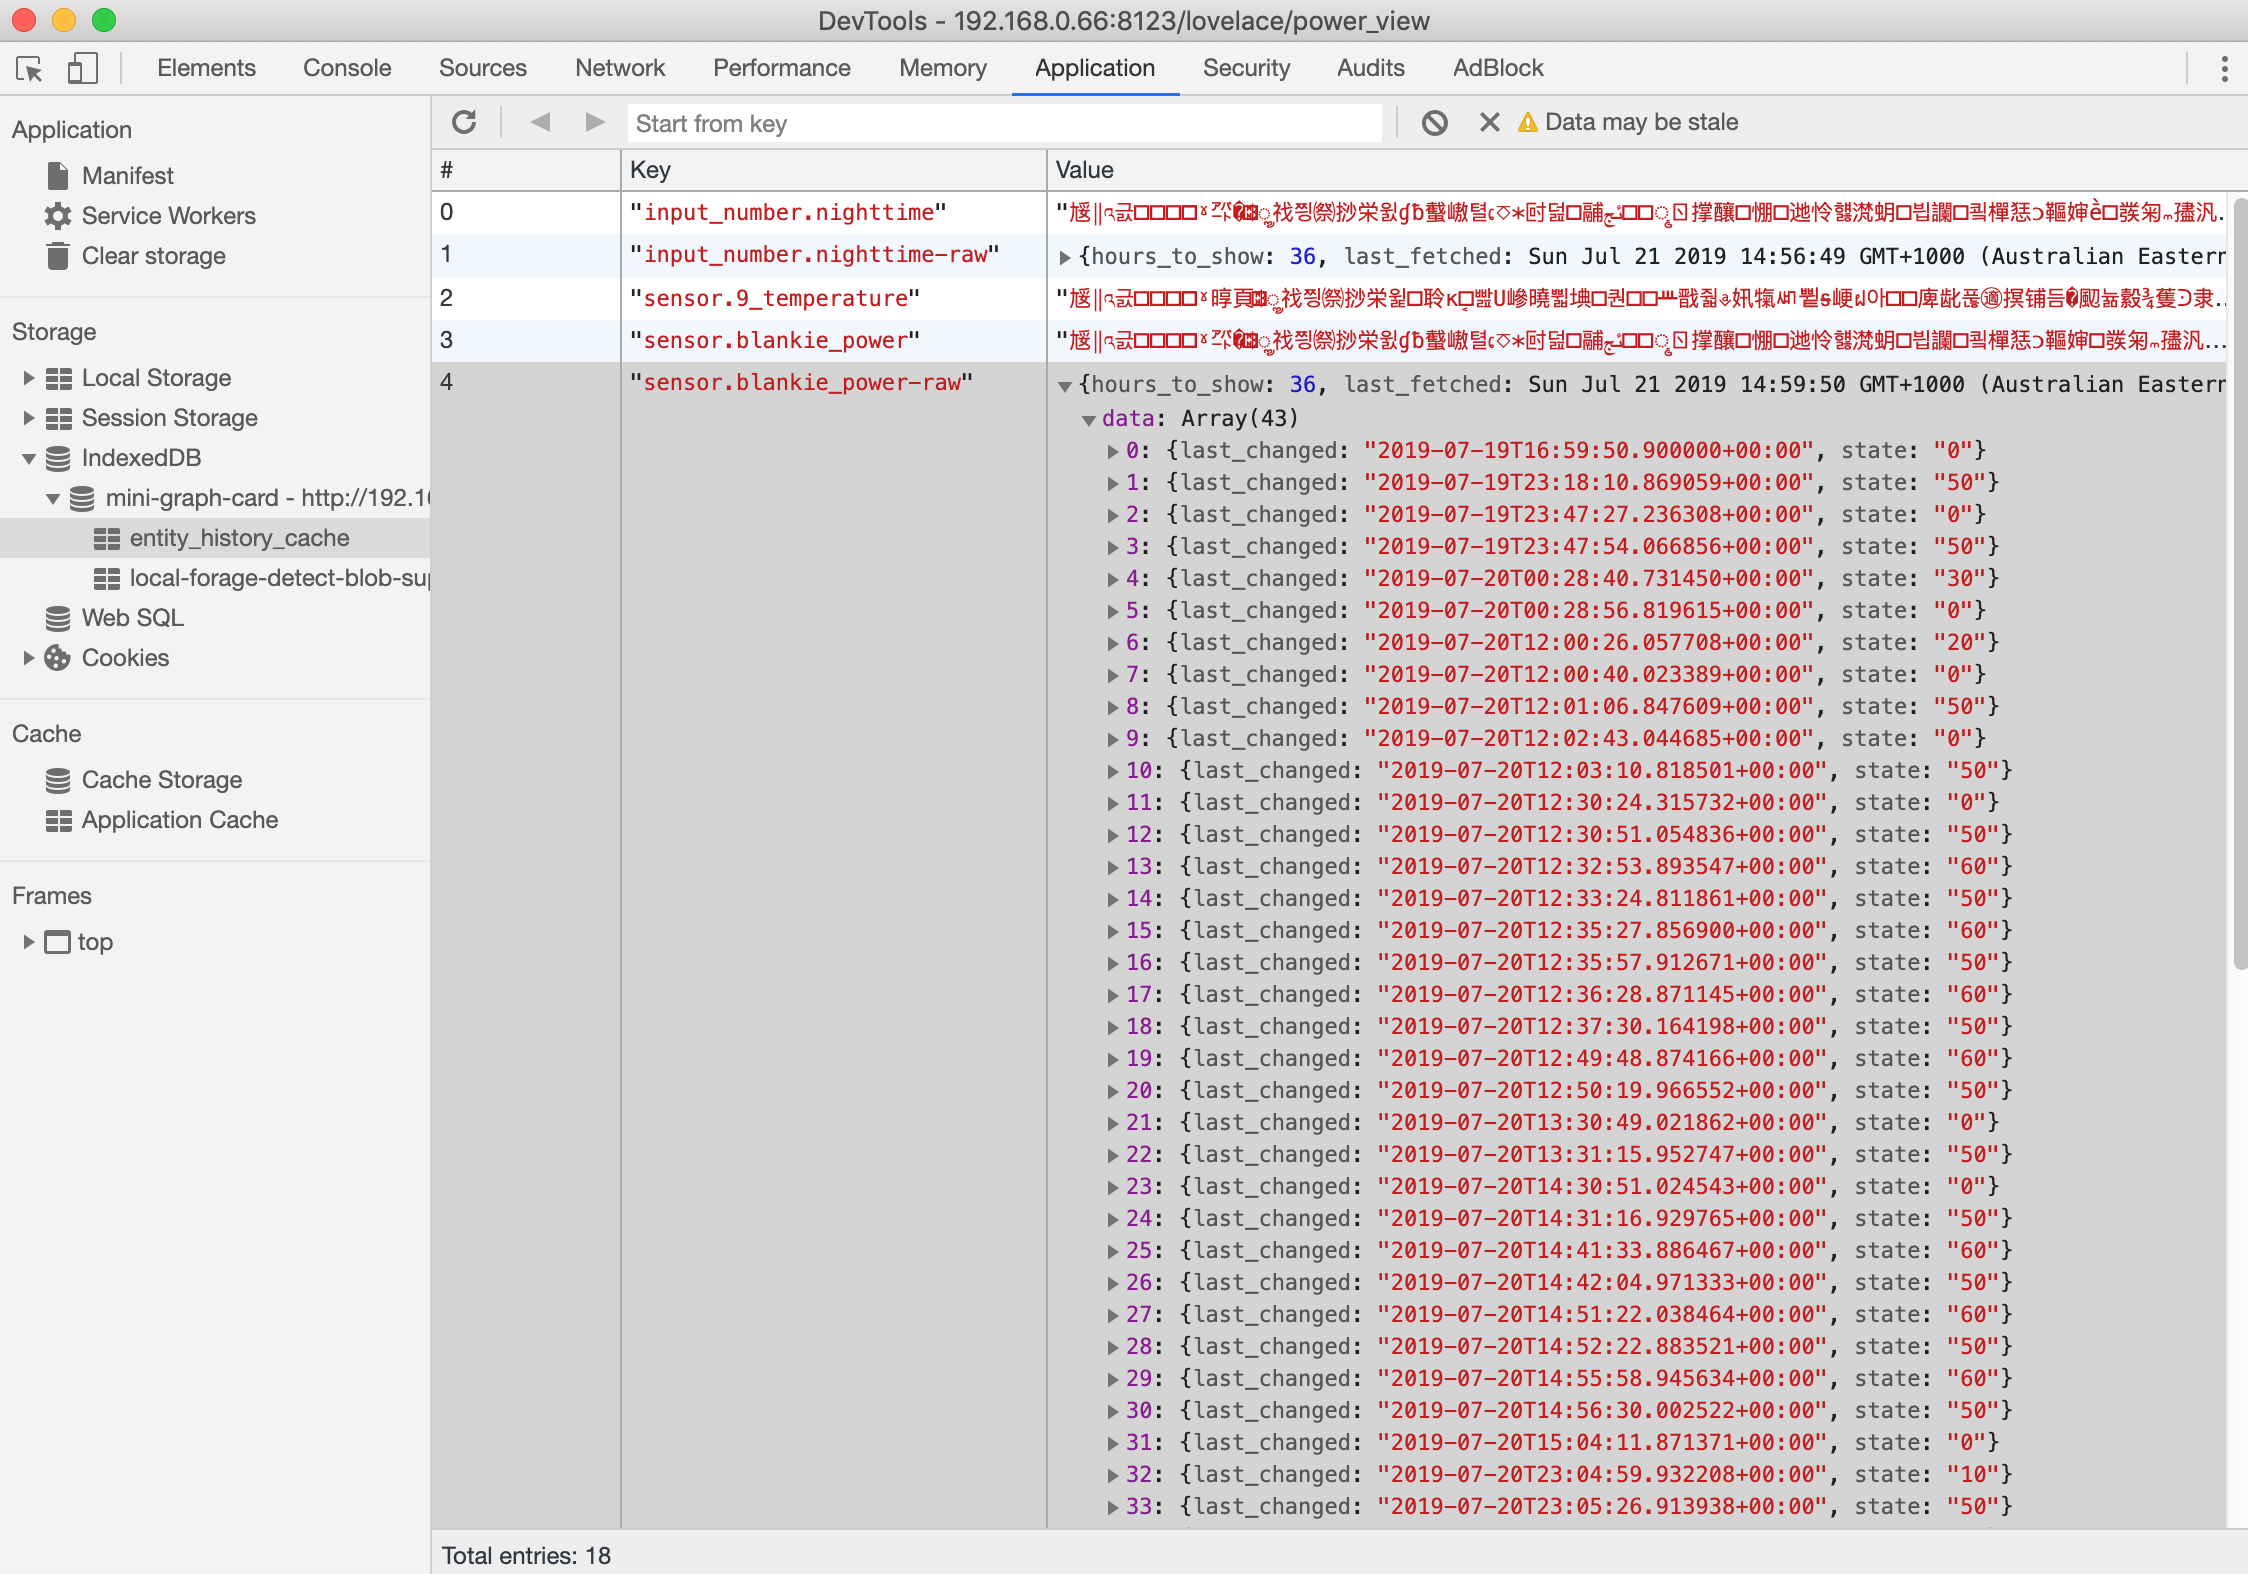Expand array entry 0 in the value pane
Image resolution: width=2248 pixels, height=1574 pixels.
(1112, 450)
